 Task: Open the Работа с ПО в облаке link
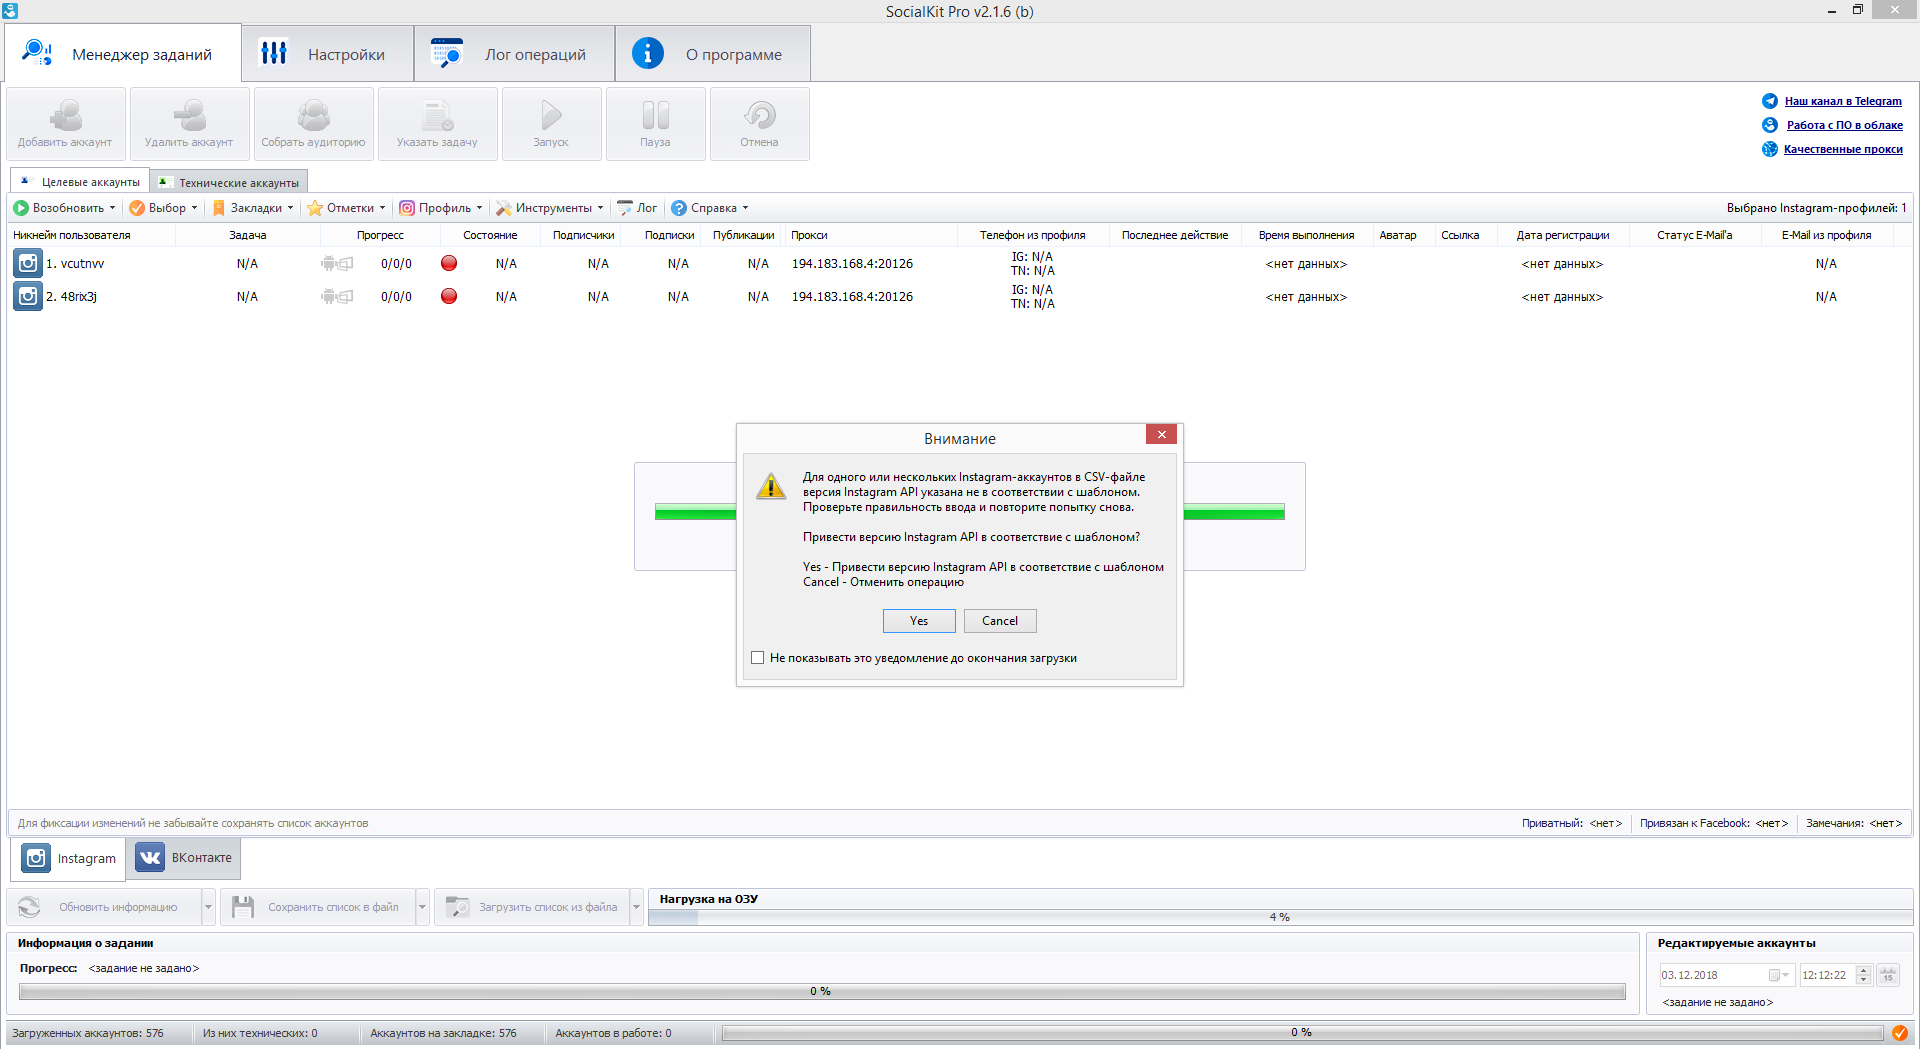(x=1845, y=125)
